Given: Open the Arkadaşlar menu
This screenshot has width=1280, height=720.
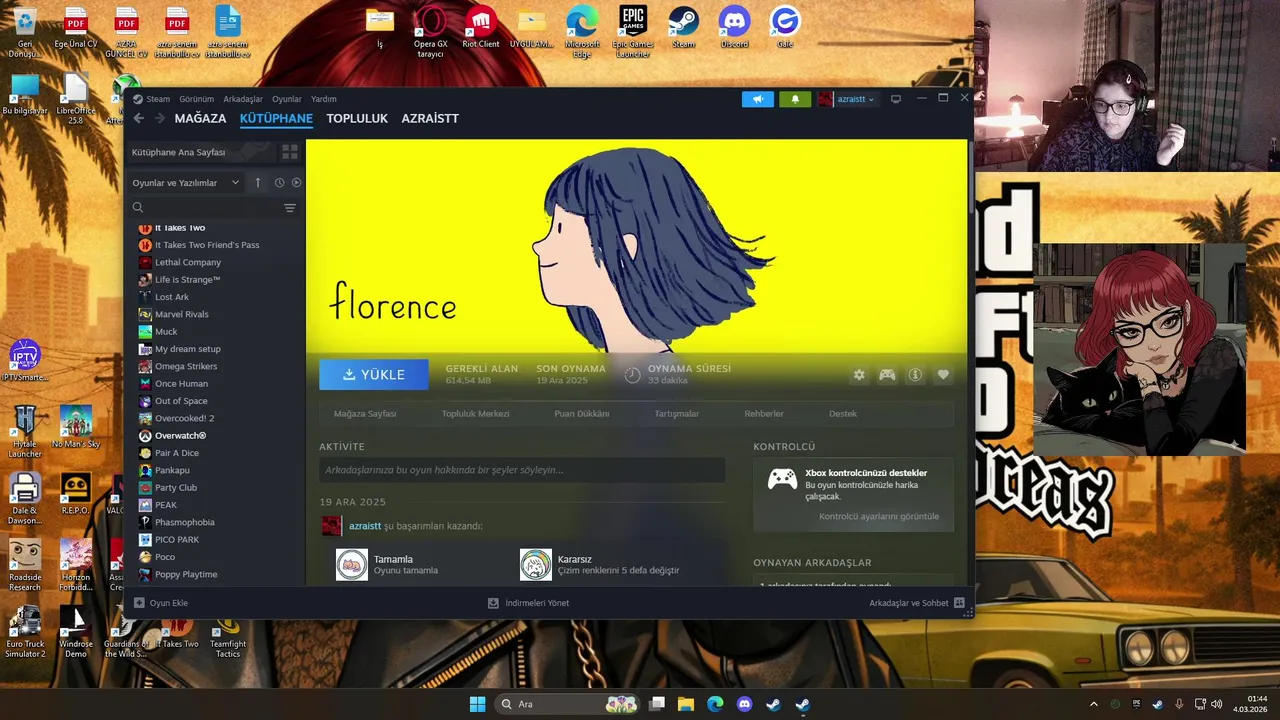Looking at the screenshot, I should [x=243, y=99].
